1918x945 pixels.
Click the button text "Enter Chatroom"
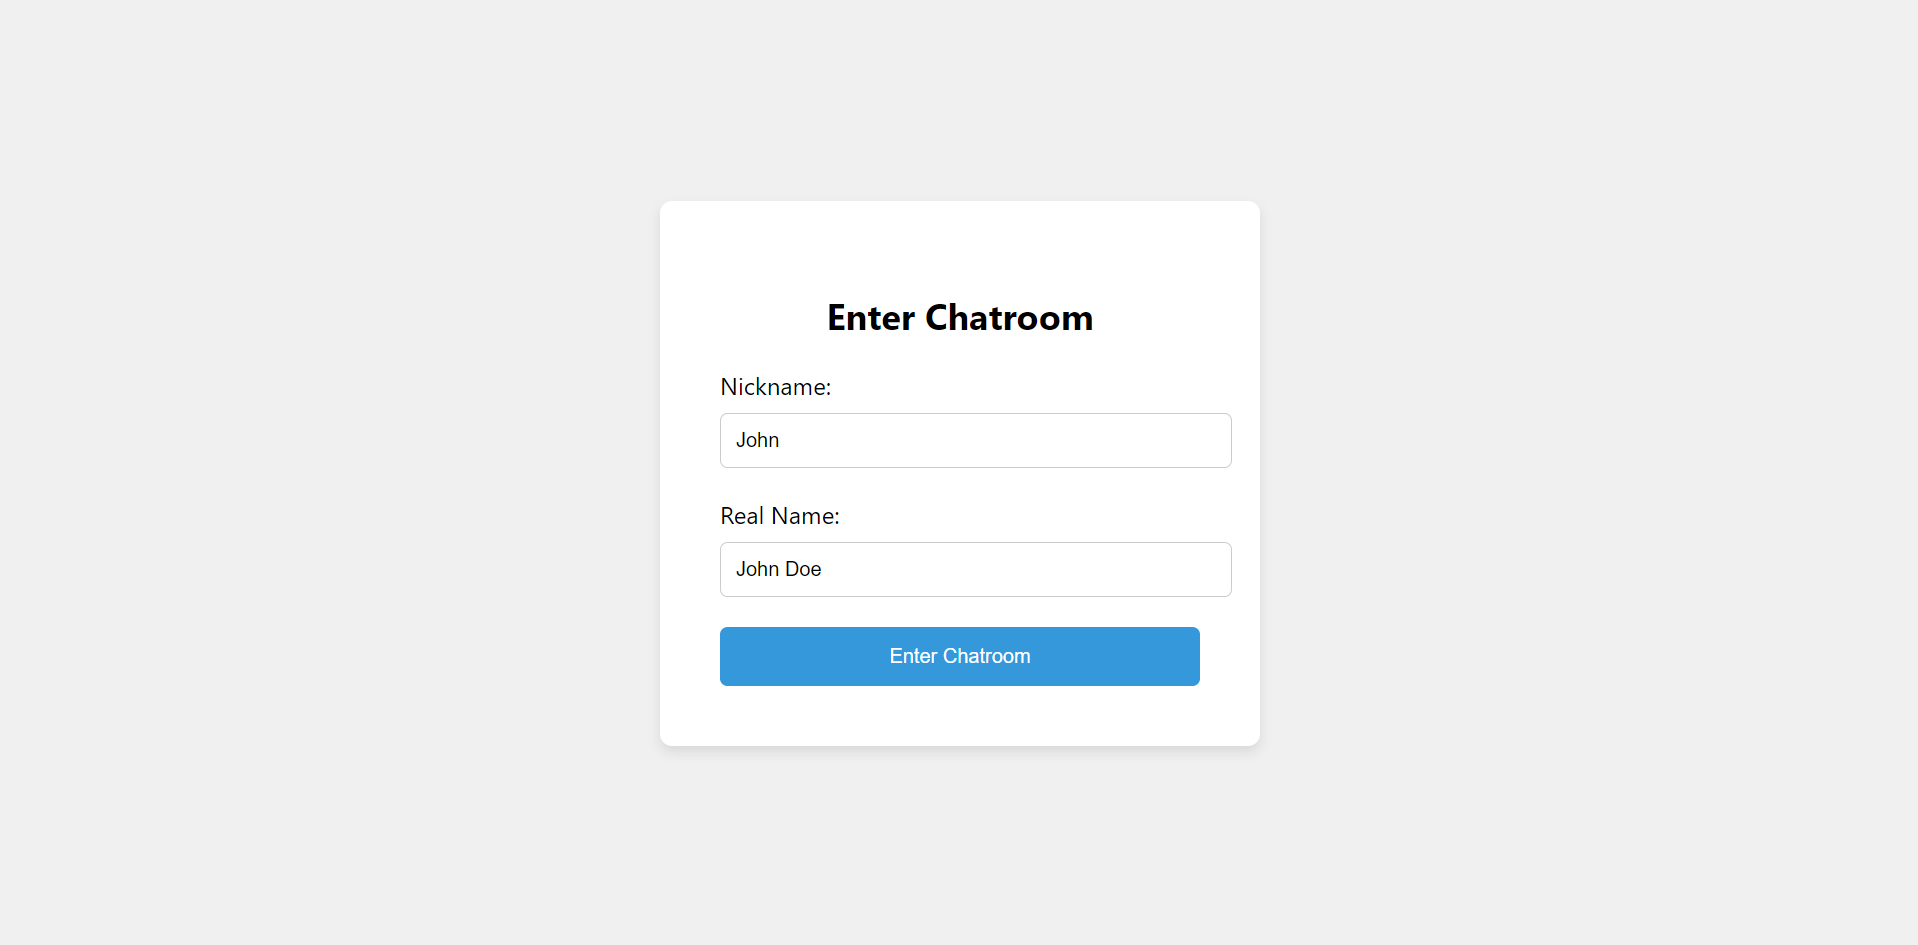959,656
